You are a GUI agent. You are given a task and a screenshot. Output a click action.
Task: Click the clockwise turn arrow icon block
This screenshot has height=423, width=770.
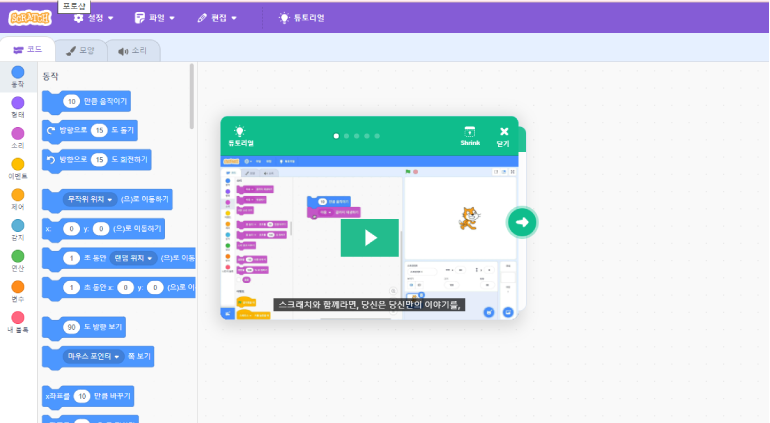[x=51, y=130]
